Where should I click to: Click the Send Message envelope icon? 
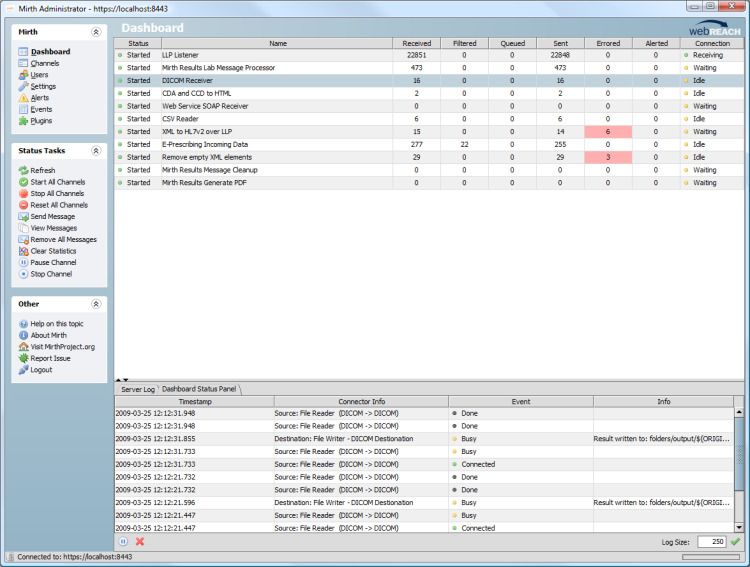point(23,217)
